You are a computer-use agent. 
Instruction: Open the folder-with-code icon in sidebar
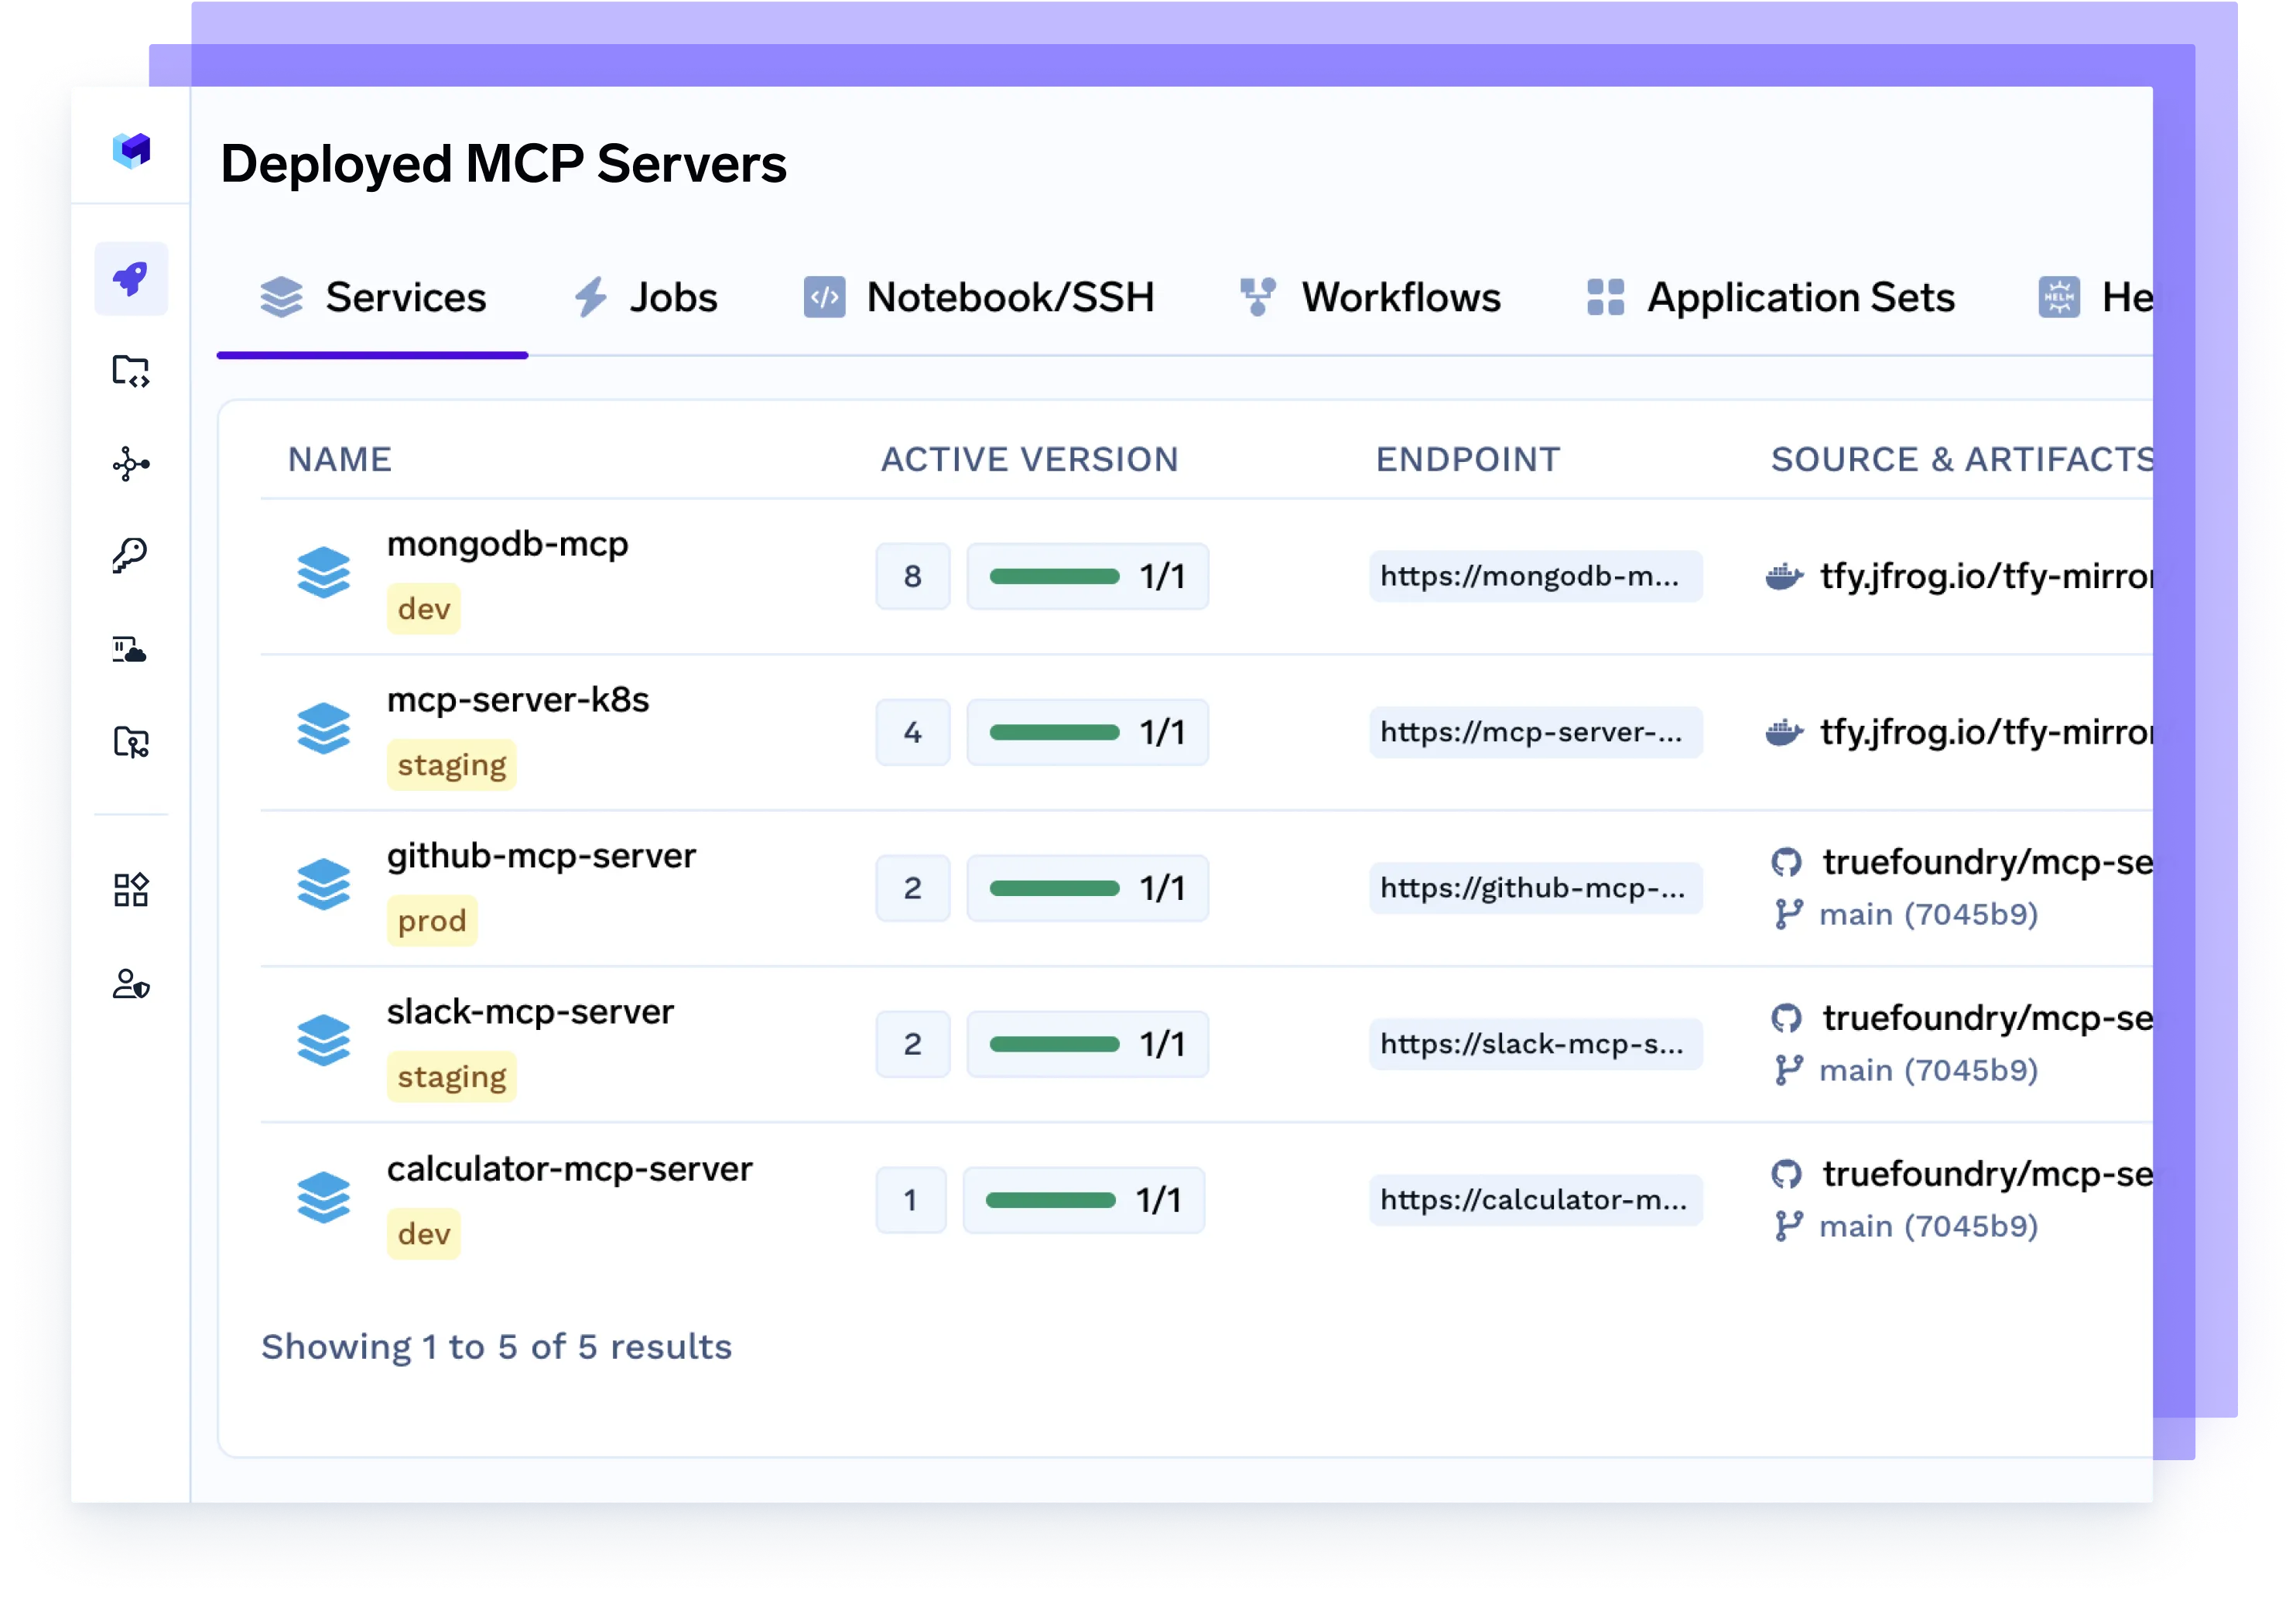(x=131, y=371)
